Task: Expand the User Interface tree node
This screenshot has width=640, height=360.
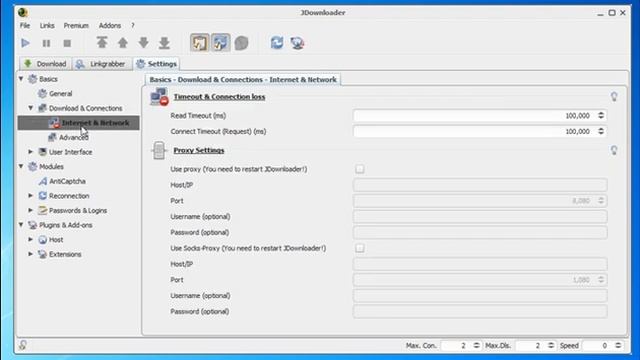Action: click(31, 152)
